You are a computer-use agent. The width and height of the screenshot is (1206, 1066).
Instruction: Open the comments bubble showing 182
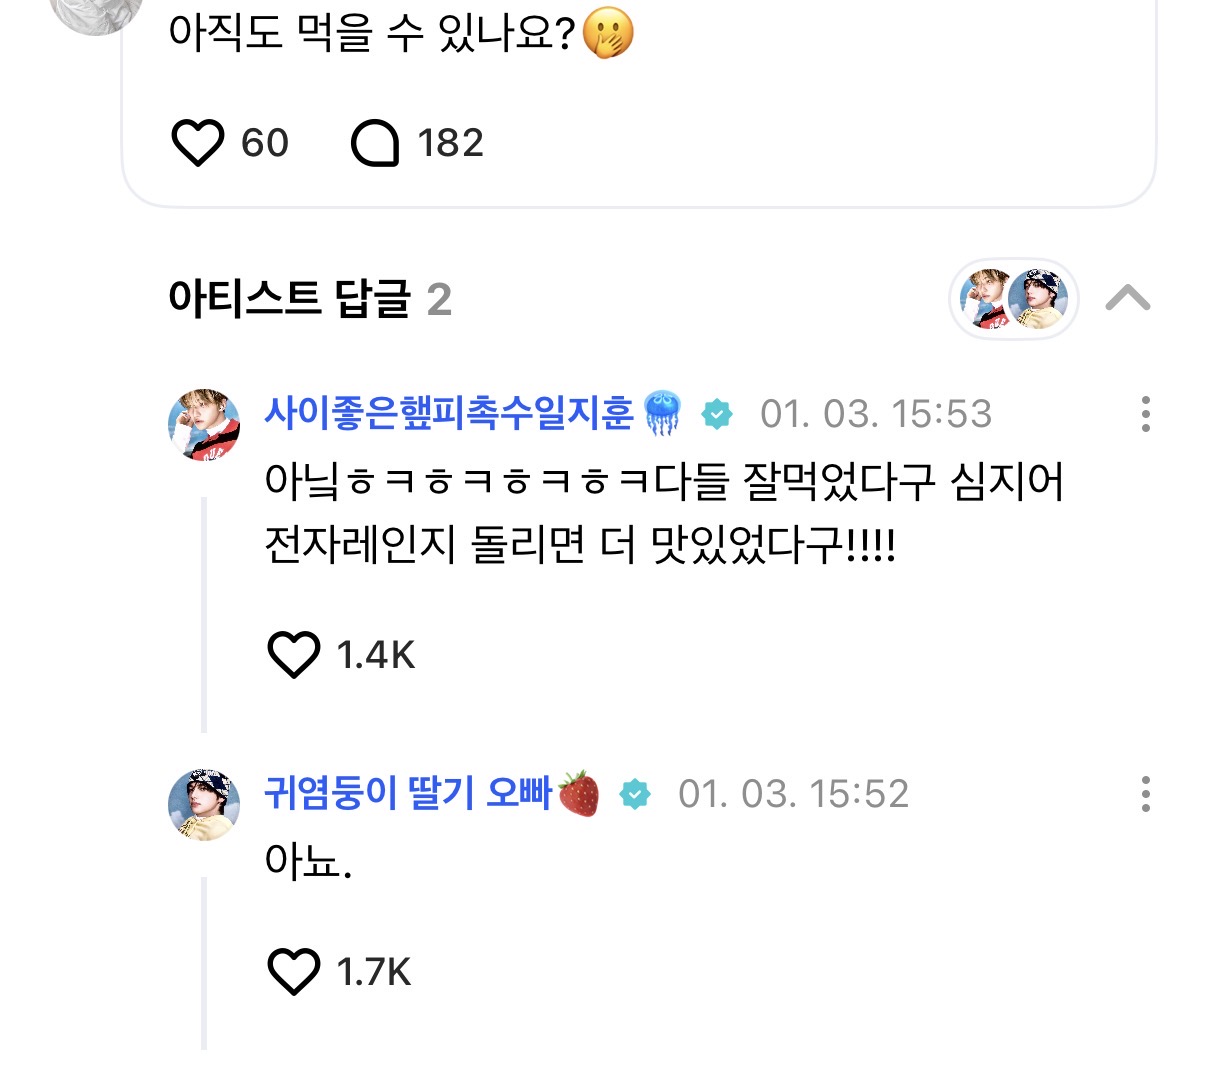375,143
